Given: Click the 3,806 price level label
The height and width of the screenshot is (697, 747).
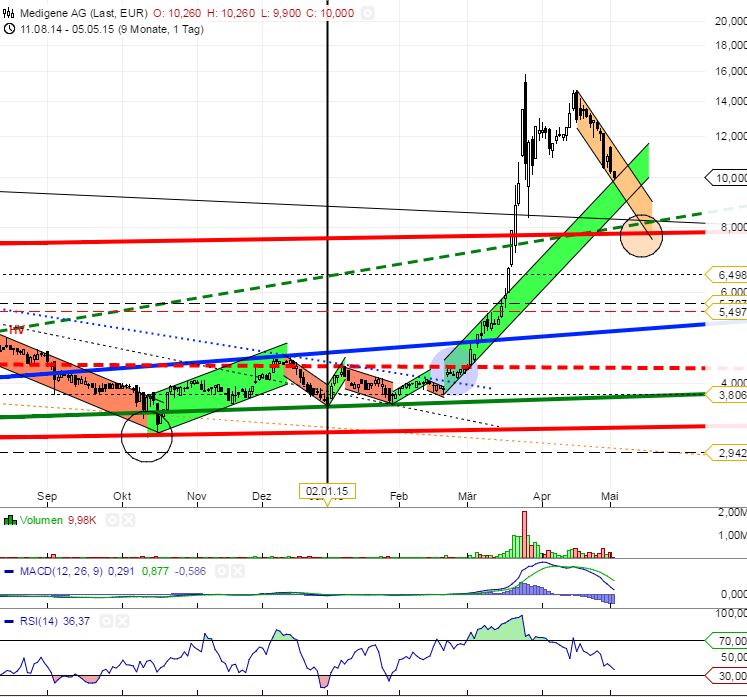Looking at the screenshot, I should (728, 395).
